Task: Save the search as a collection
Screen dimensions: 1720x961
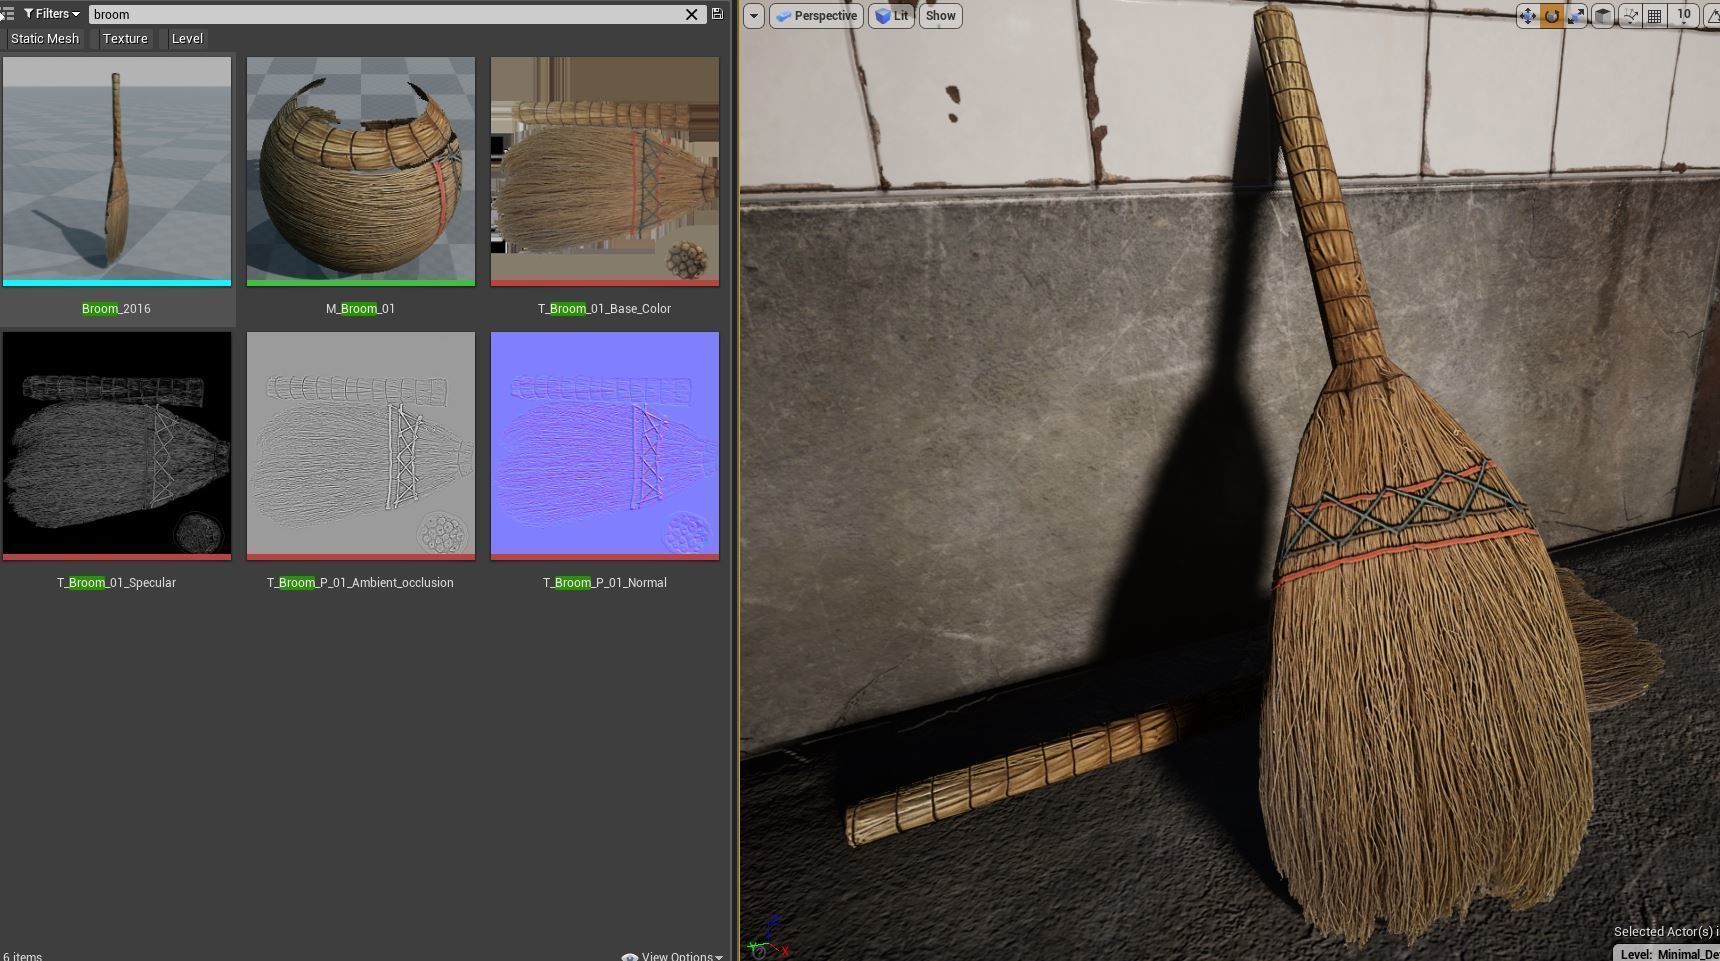Action: point(717,14)
